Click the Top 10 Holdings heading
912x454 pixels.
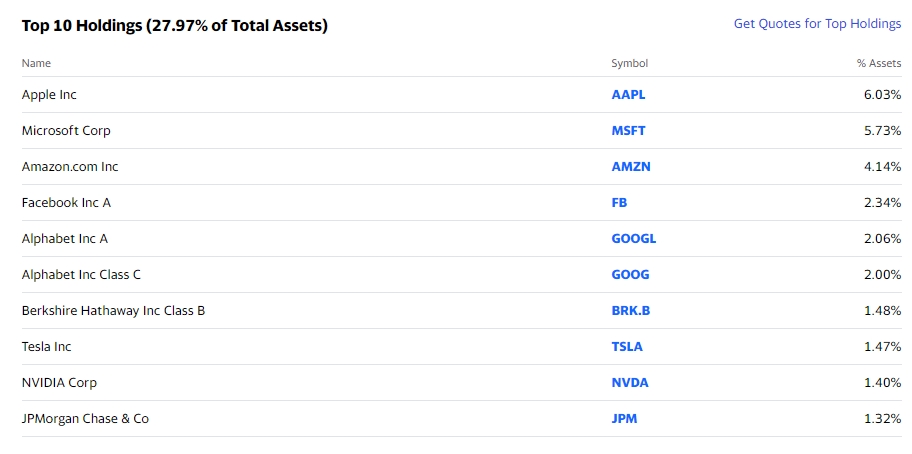point(174,26)
